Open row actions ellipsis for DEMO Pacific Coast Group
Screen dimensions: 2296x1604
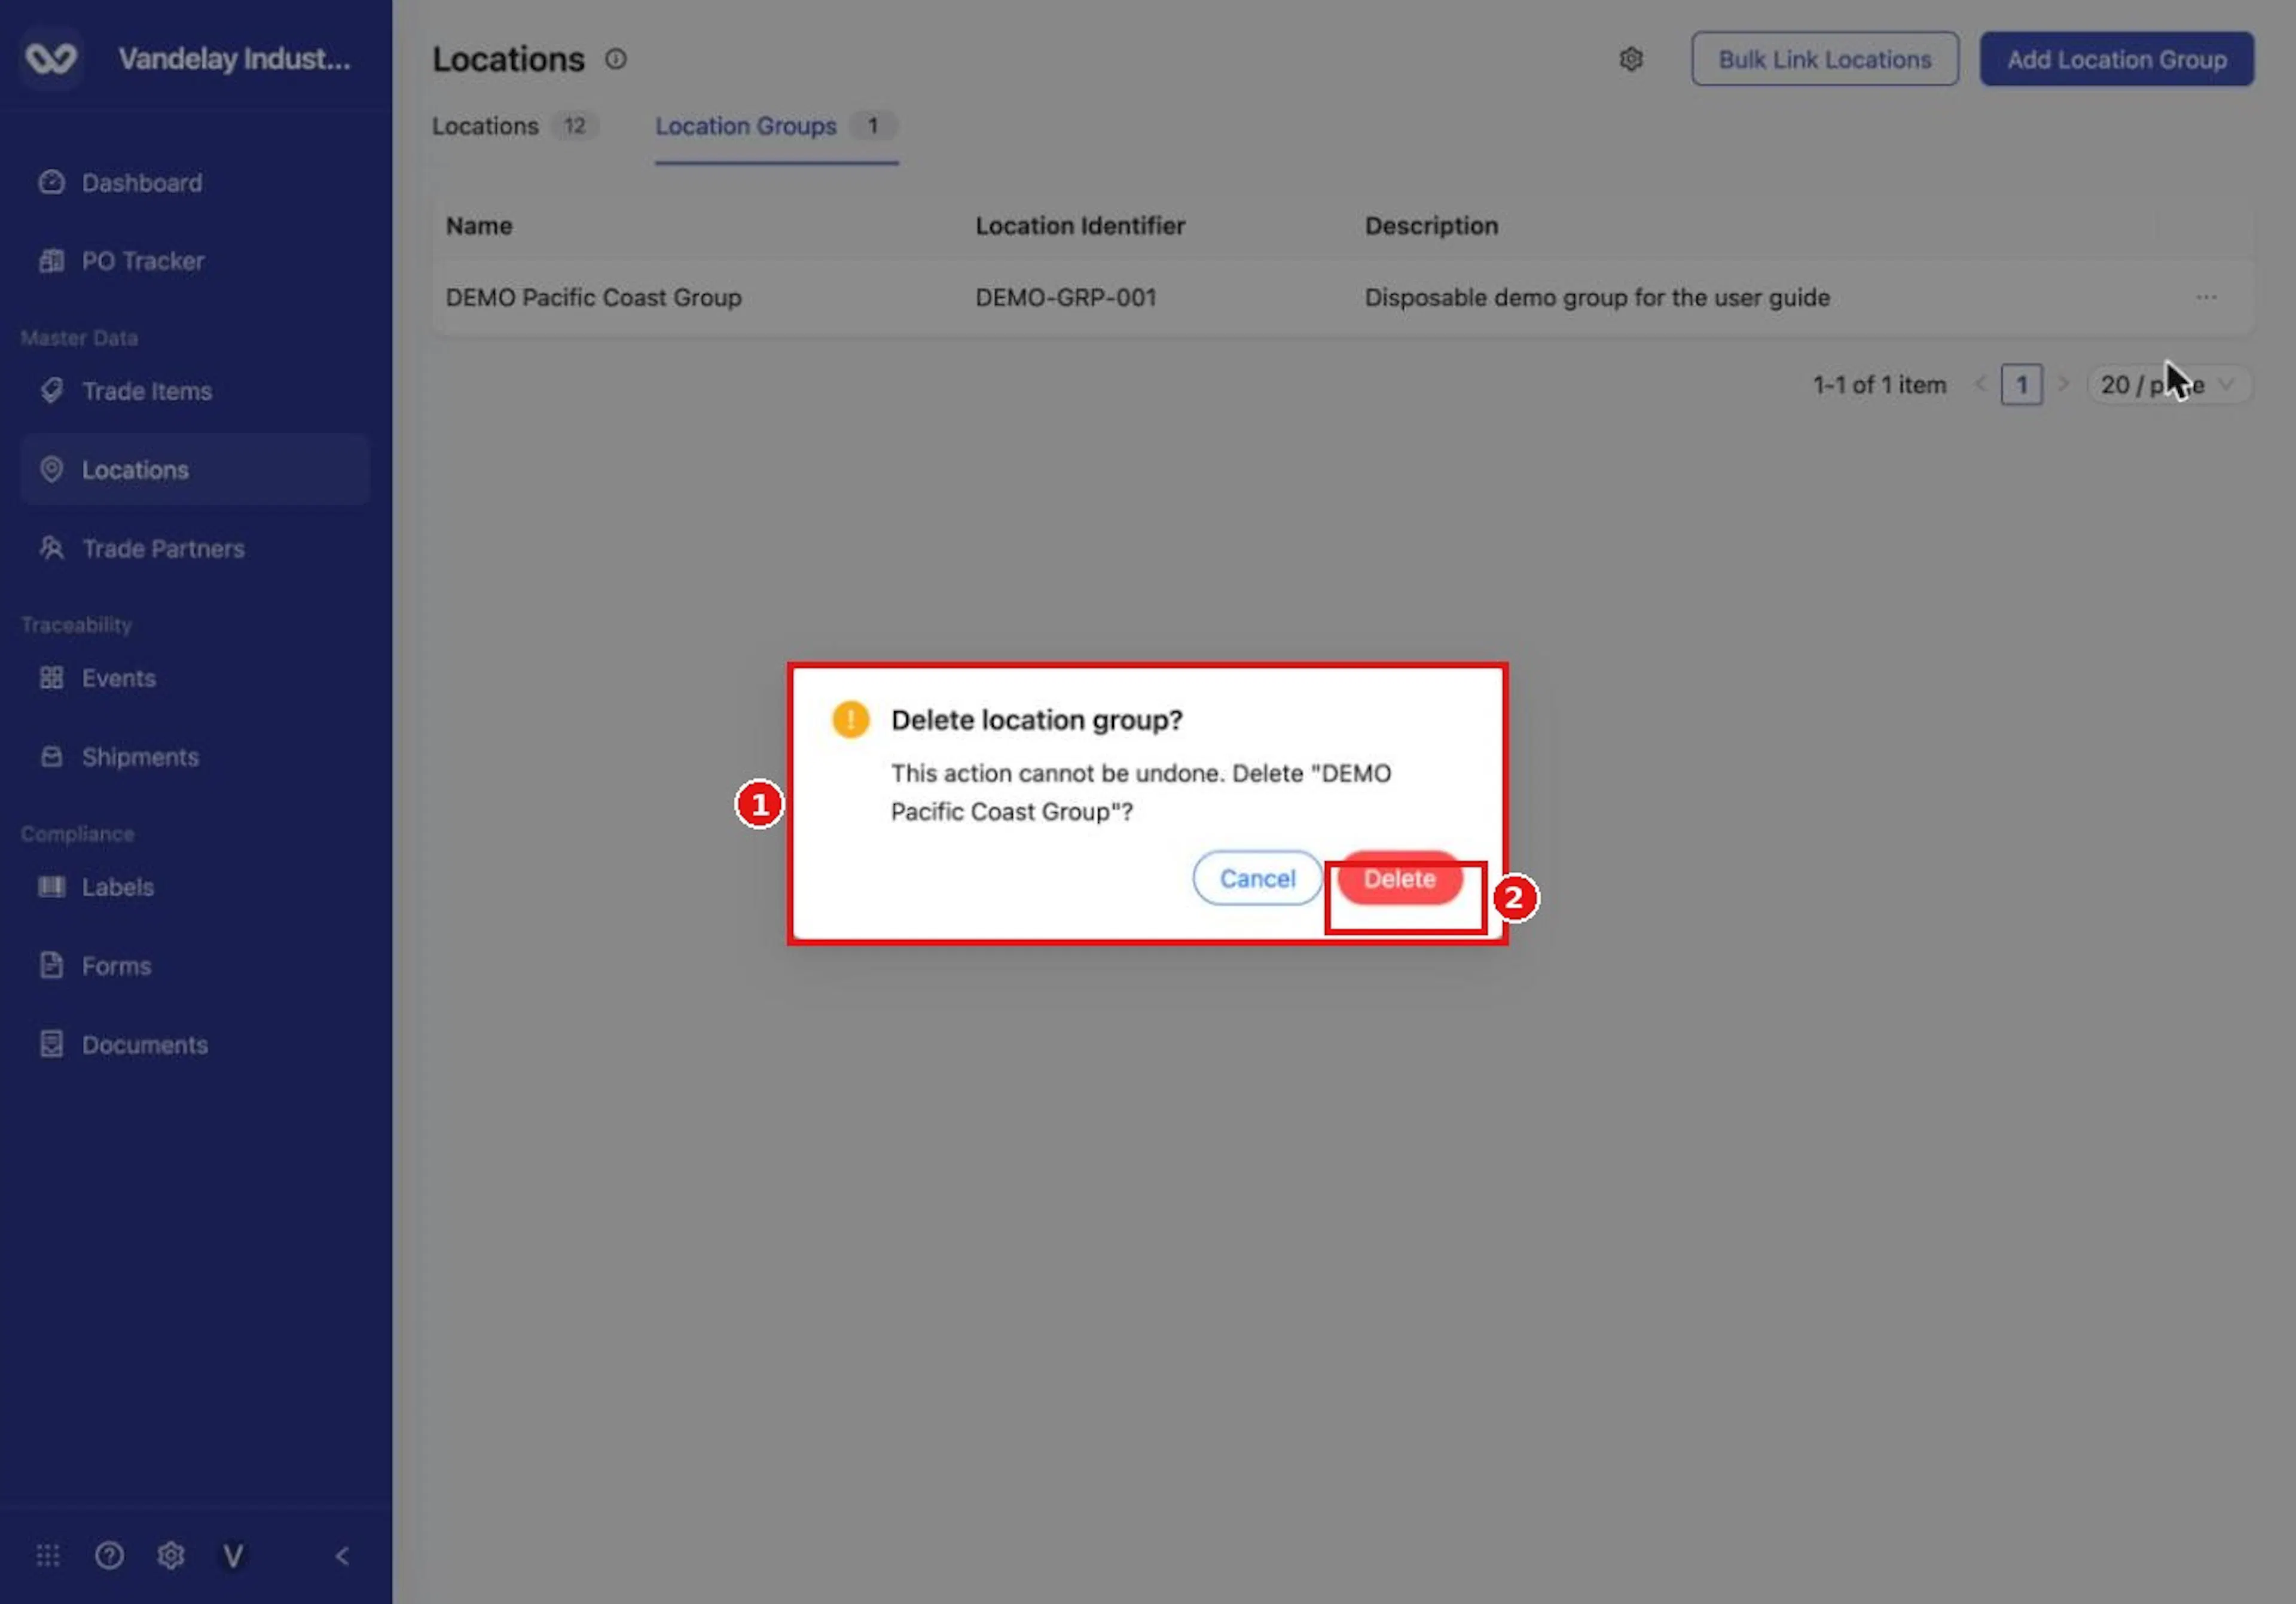pos(2206,297)
